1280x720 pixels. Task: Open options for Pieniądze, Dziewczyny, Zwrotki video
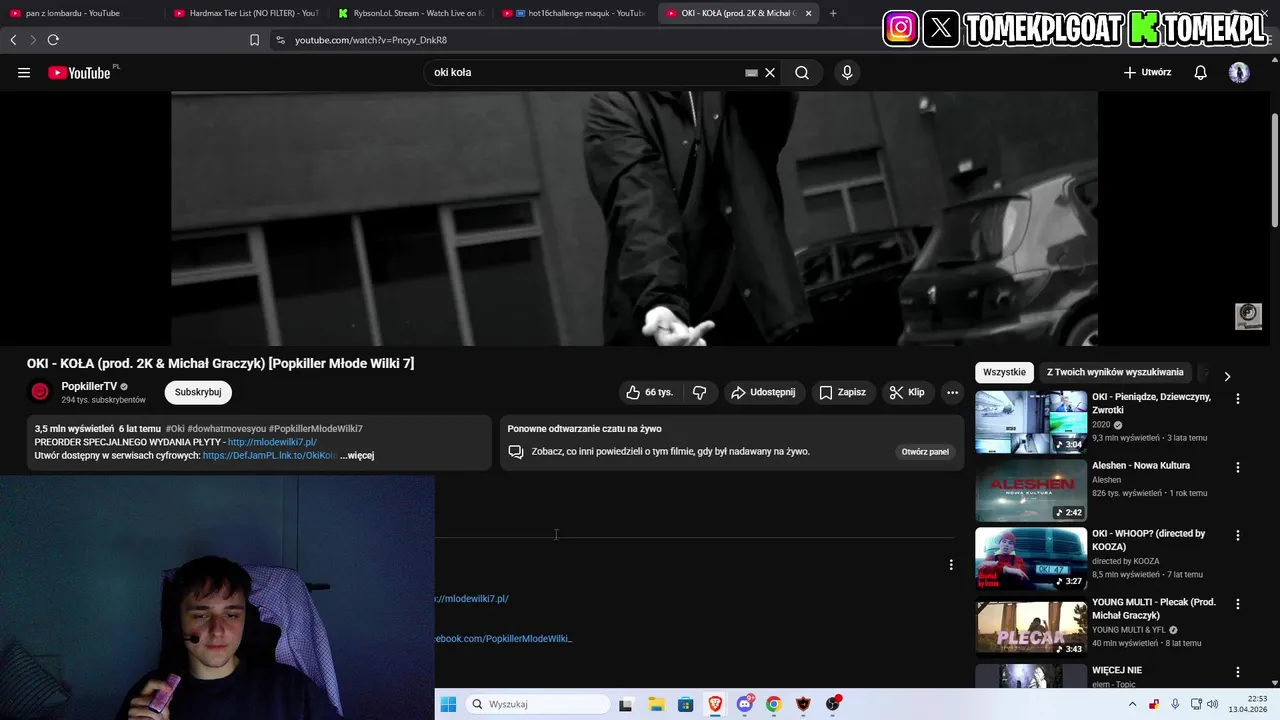point(1238,398)
